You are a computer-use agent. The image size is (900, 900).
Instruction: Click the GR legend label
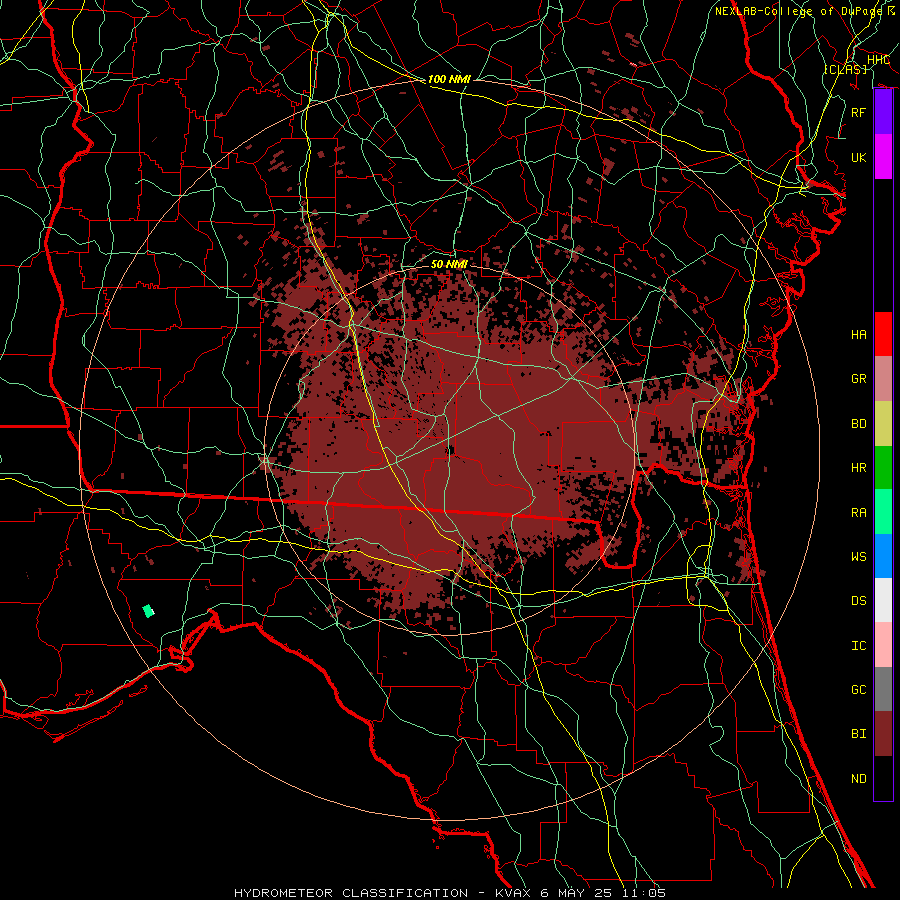point(859,379)
